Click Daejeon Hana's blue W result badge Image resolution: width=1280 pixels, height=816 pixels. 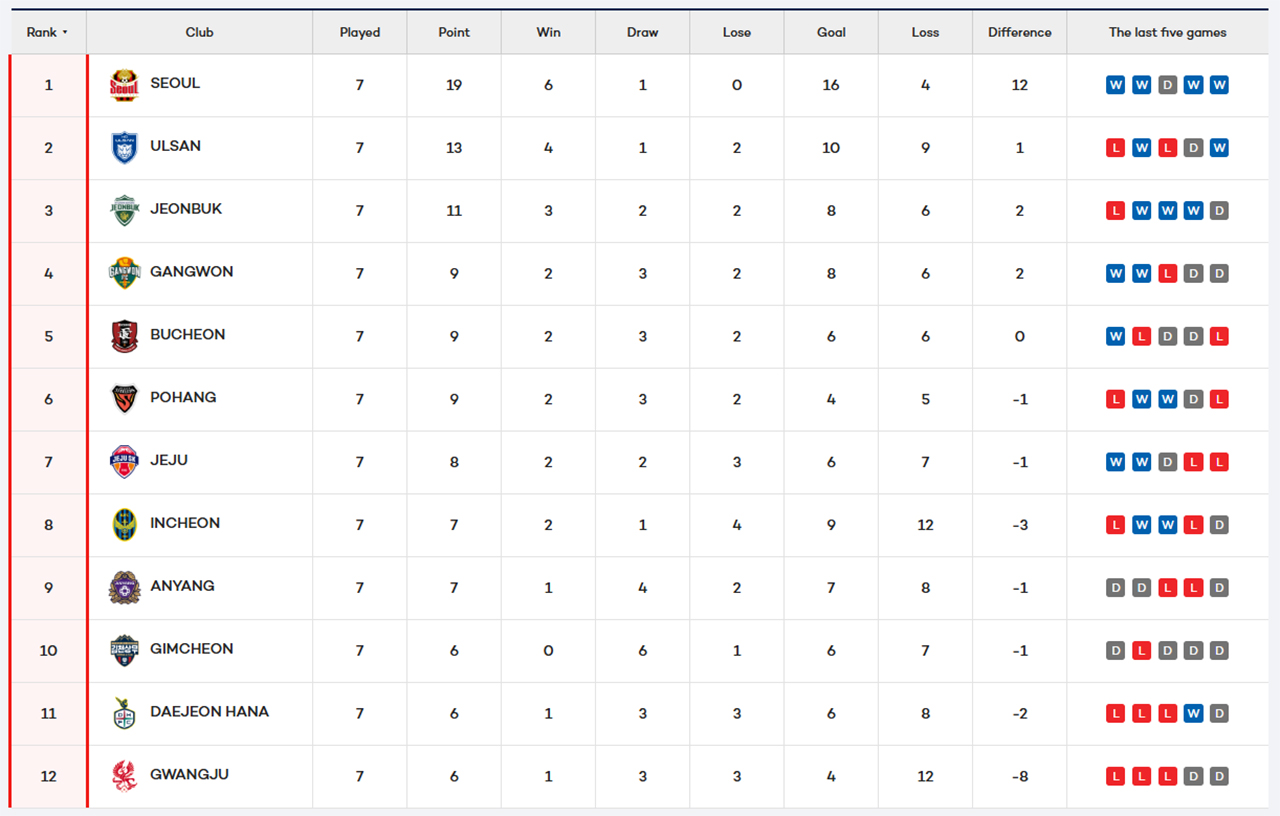(x=1193, y=713)
